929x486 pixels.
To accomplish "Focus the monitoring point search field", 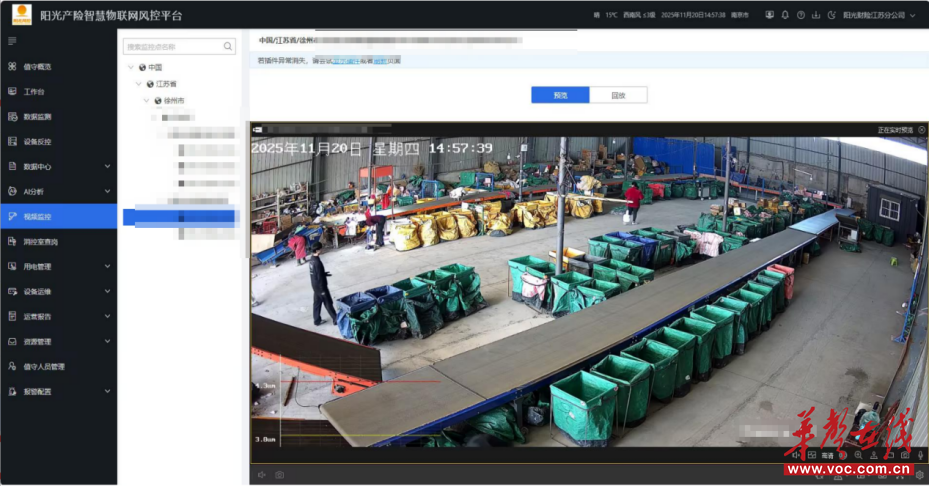I will [x=170, y=47].
